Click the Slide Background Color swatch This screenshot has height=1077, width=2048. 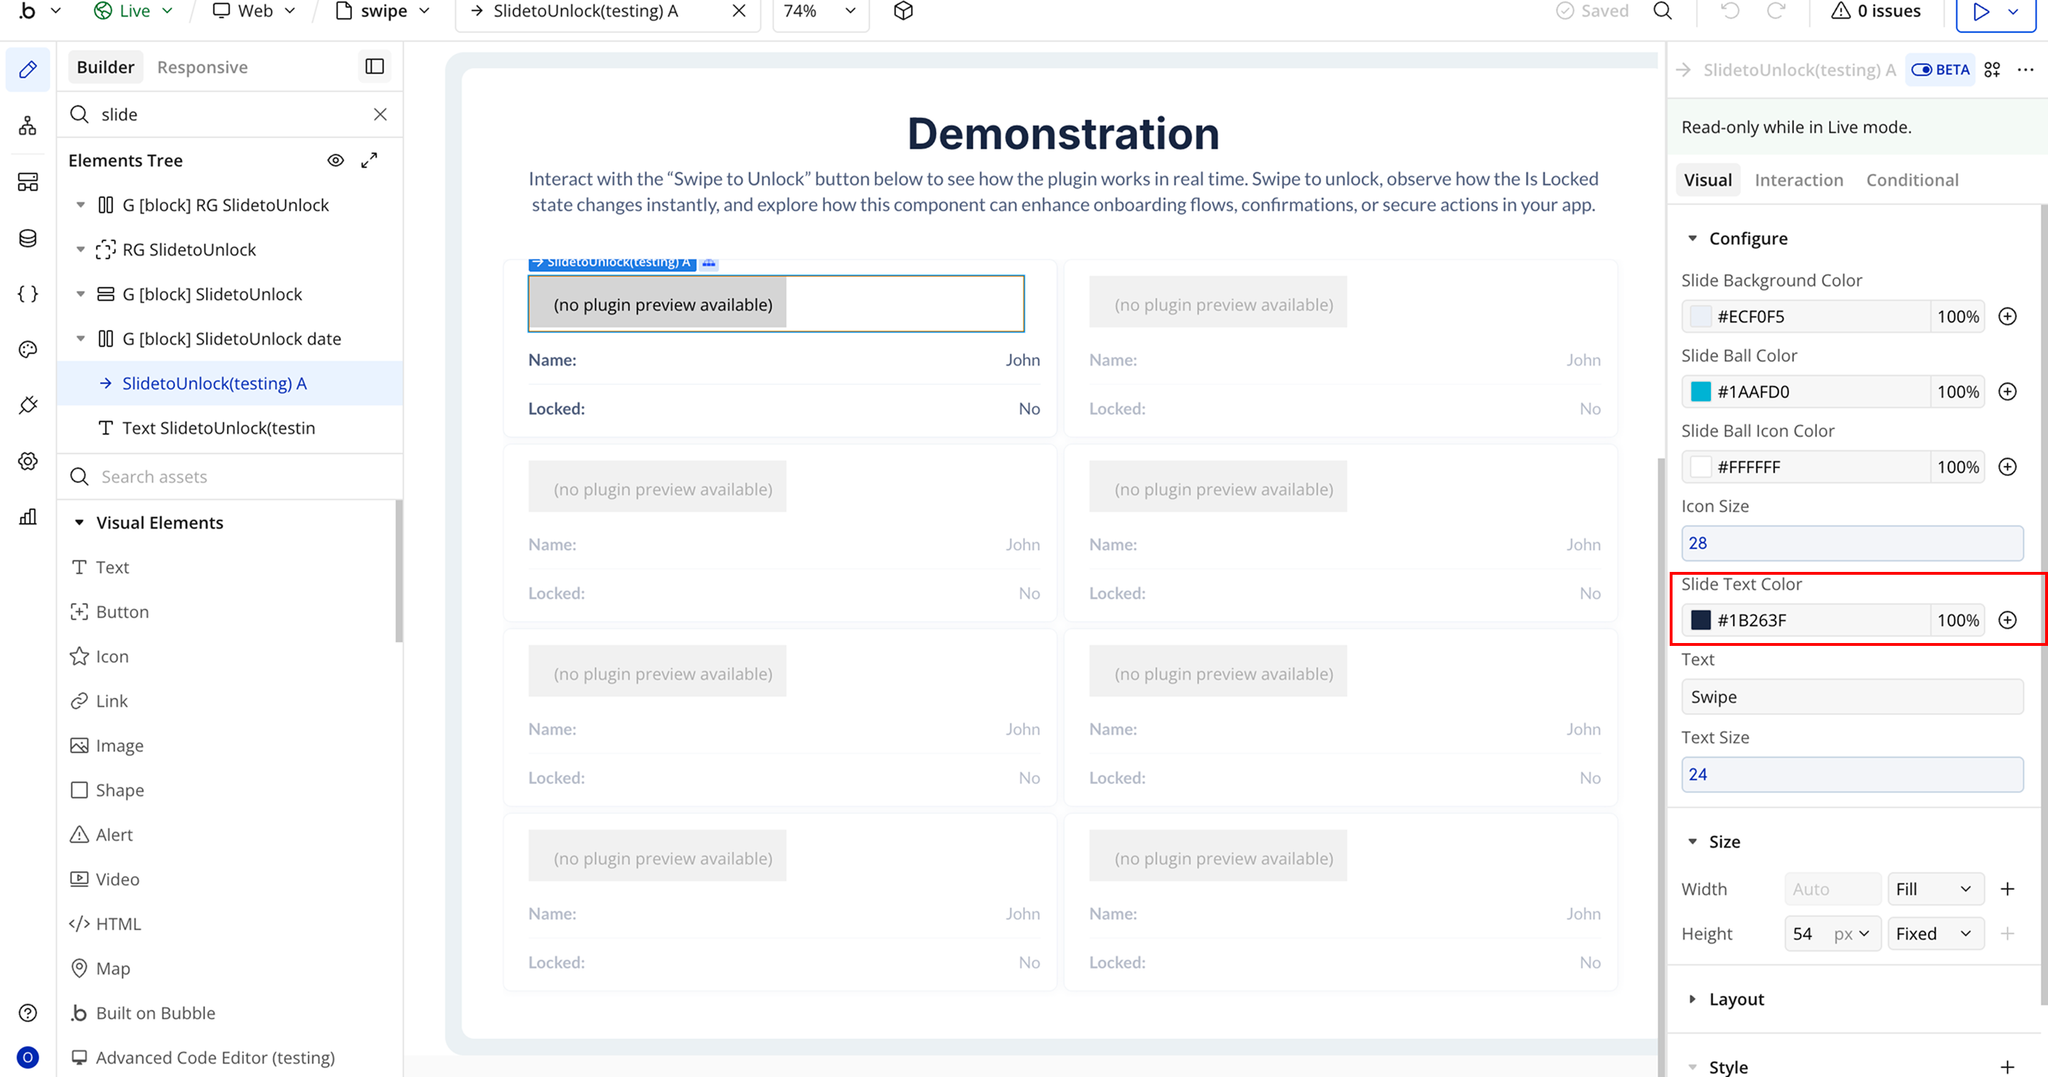point(1700,317)
